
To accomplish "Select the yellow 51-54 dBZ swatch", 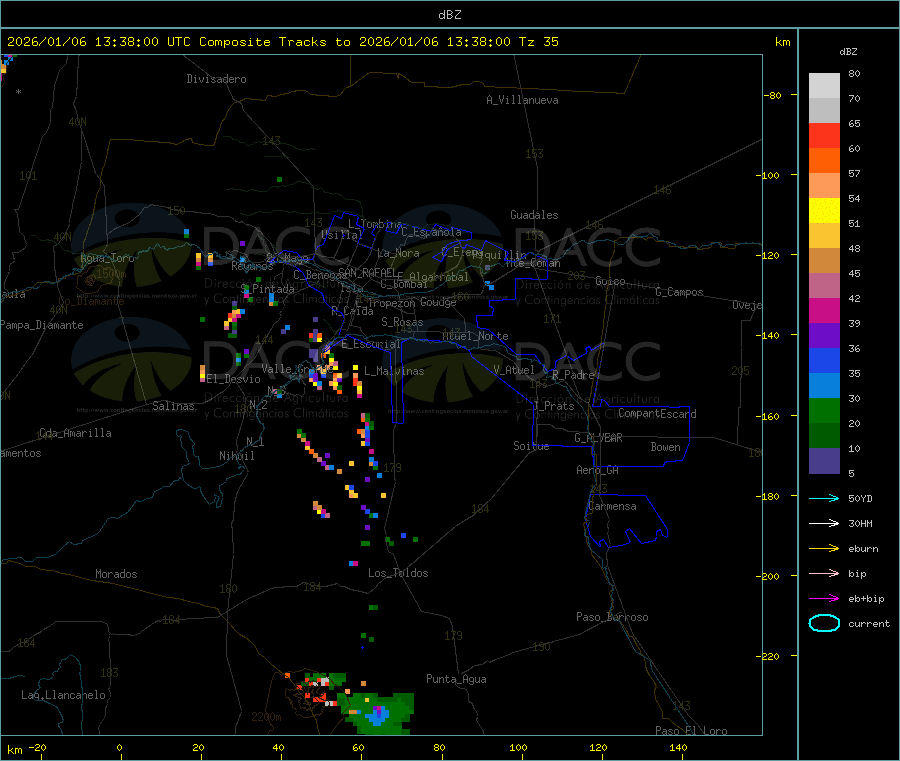I will [x=824, y=211].
